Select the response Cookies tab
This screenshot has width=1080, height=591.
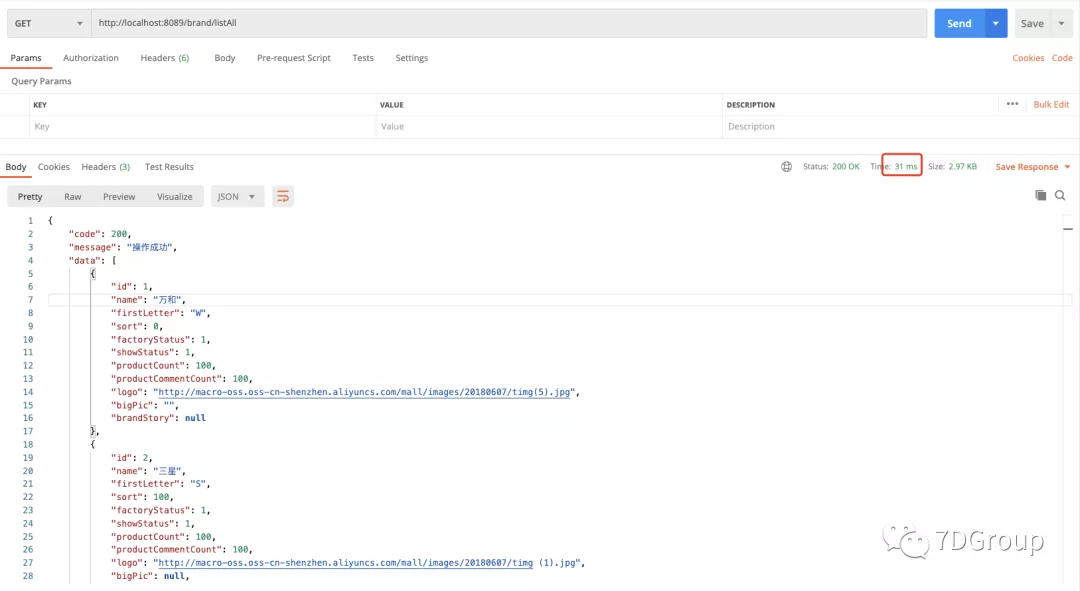point(54,167)
